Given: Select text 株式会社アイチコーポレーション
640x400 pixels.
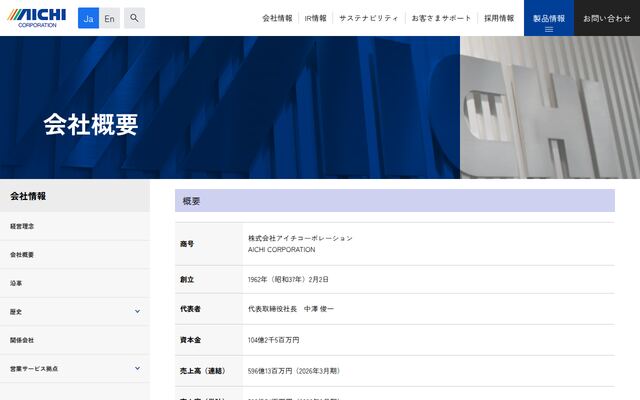Looking at the screenshot, I should [300, 238].
